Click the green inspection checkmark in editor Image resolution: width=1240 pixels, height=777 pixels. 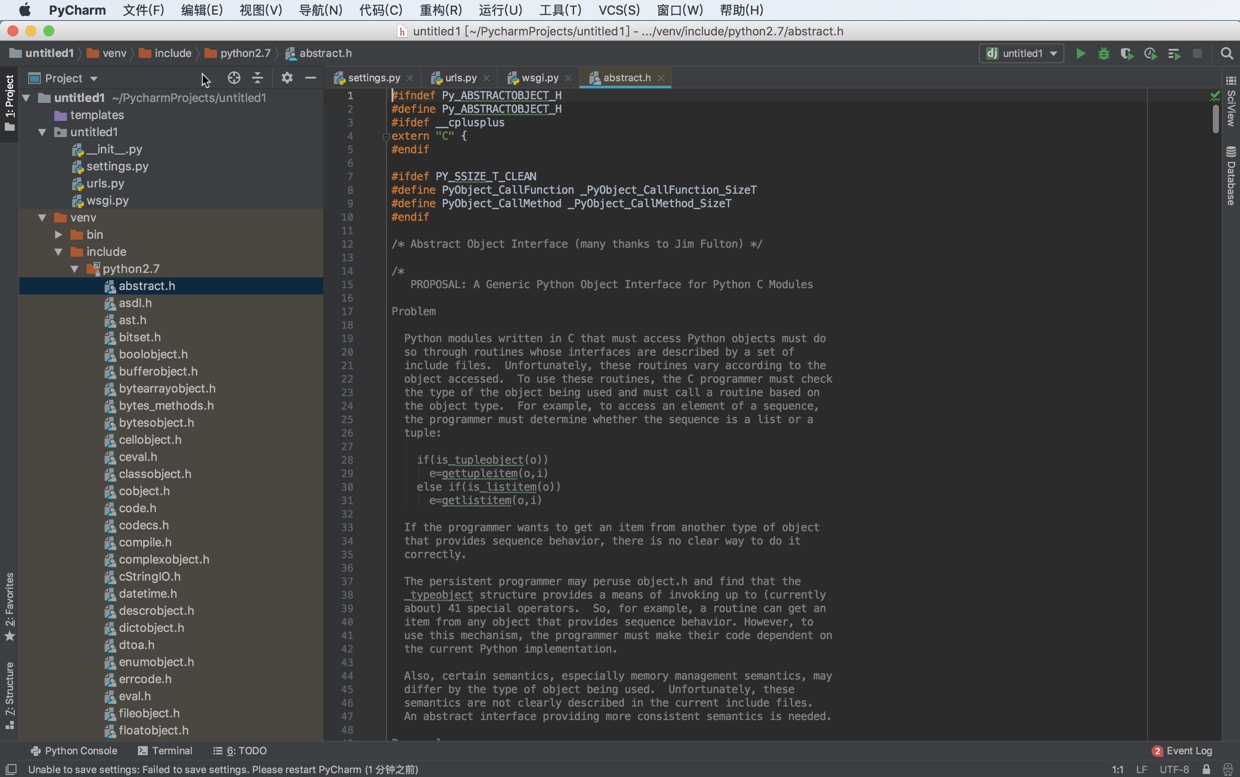coord(1215,96)
